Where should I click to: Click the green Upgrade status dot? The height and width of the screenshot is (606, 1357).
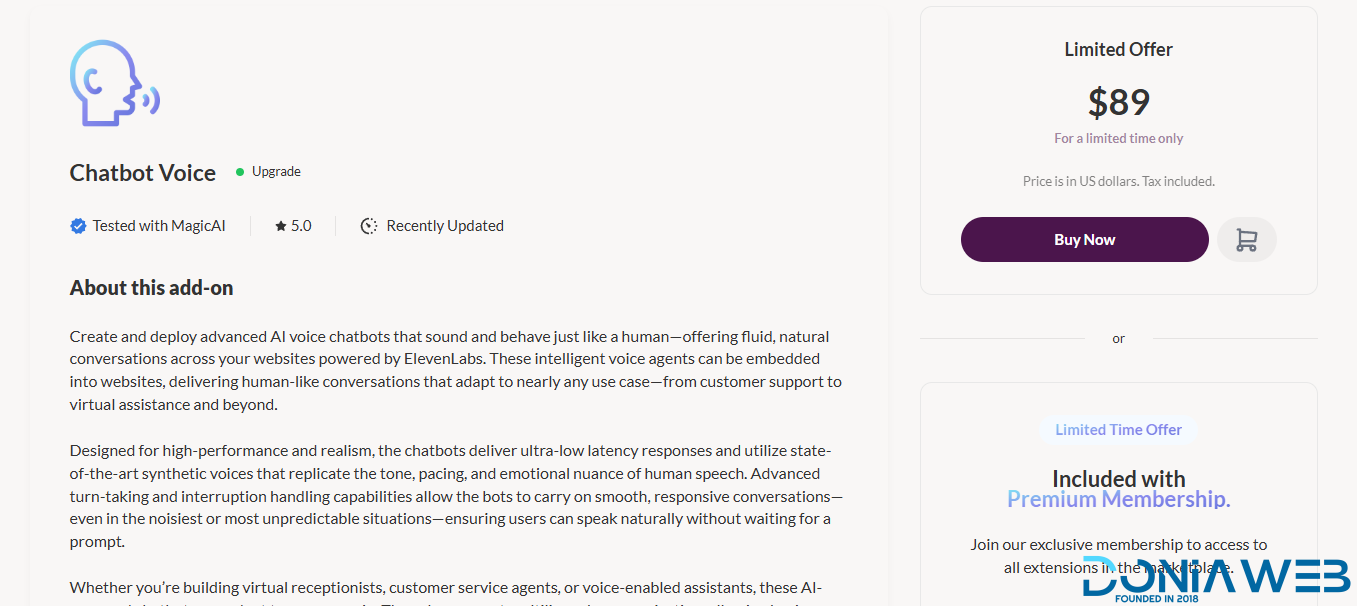point(240,172)
